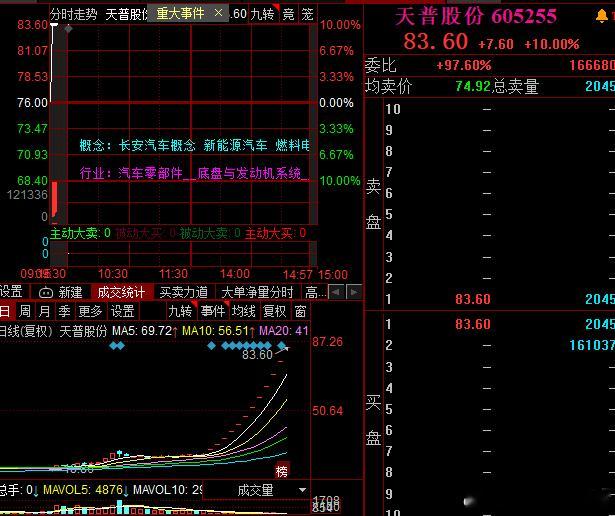Image resolution: width=615 pixels, height=516 pixels.
Task: Click the 83.60 price label on the K-line
Action: (x=257, y=355)
